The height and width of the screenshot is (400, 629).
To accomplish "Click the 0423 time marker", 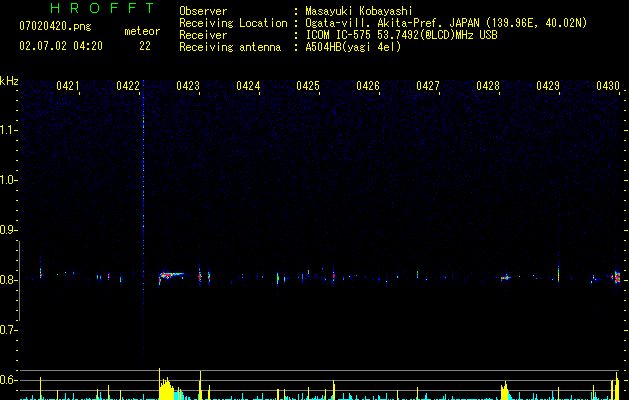I will 188,86.
